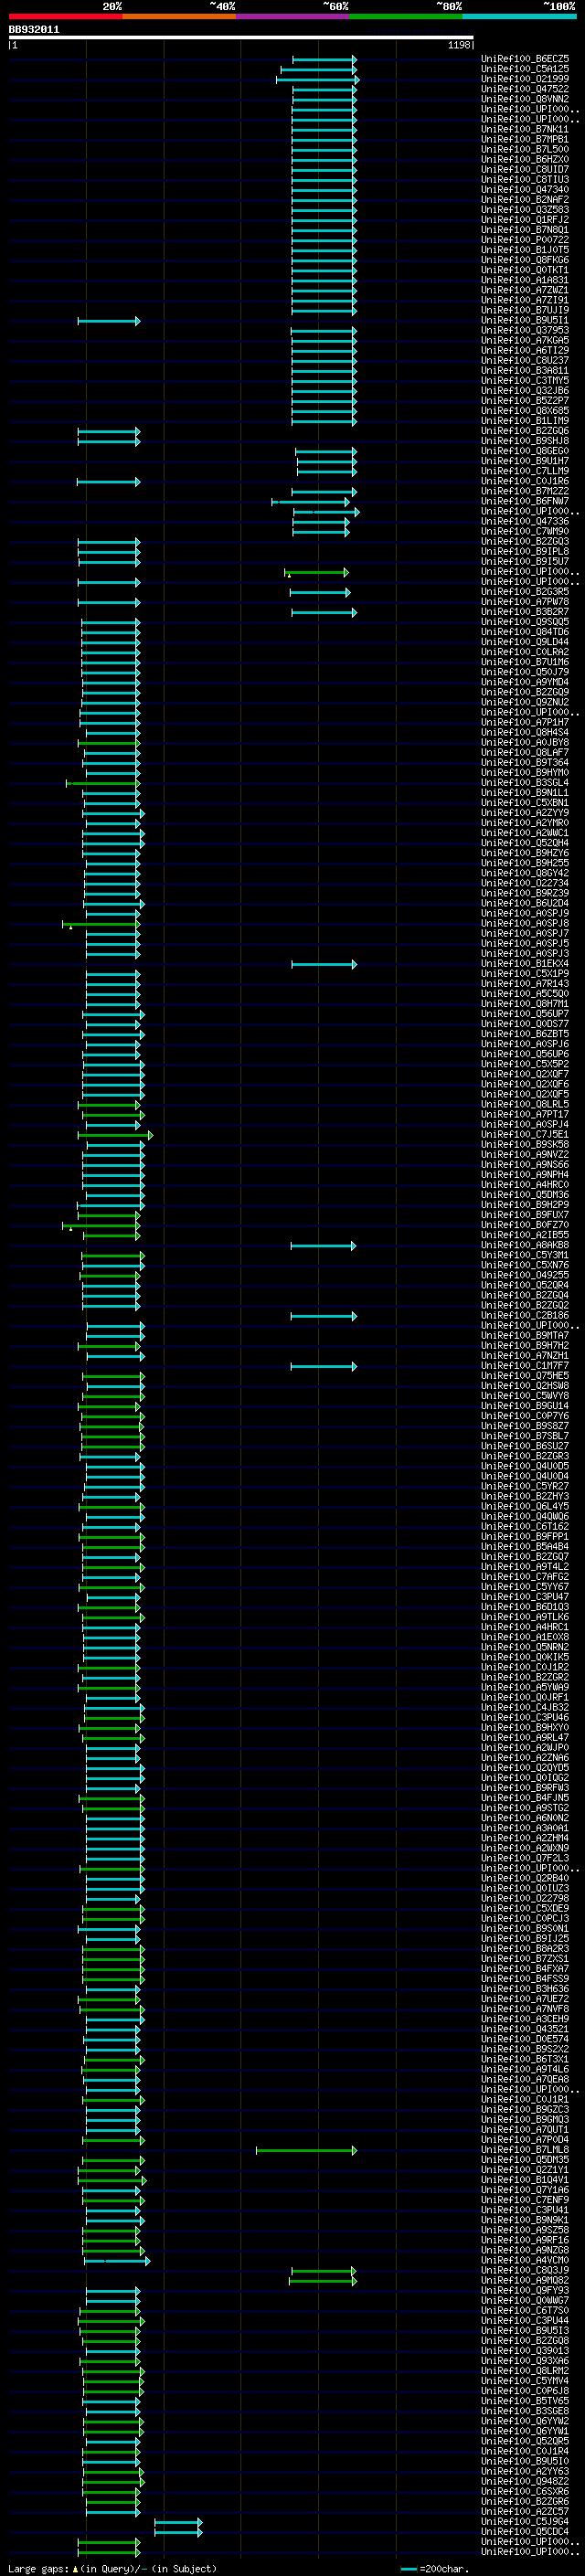Select hit label UniRef100_C8UID7

coord(525,169)
